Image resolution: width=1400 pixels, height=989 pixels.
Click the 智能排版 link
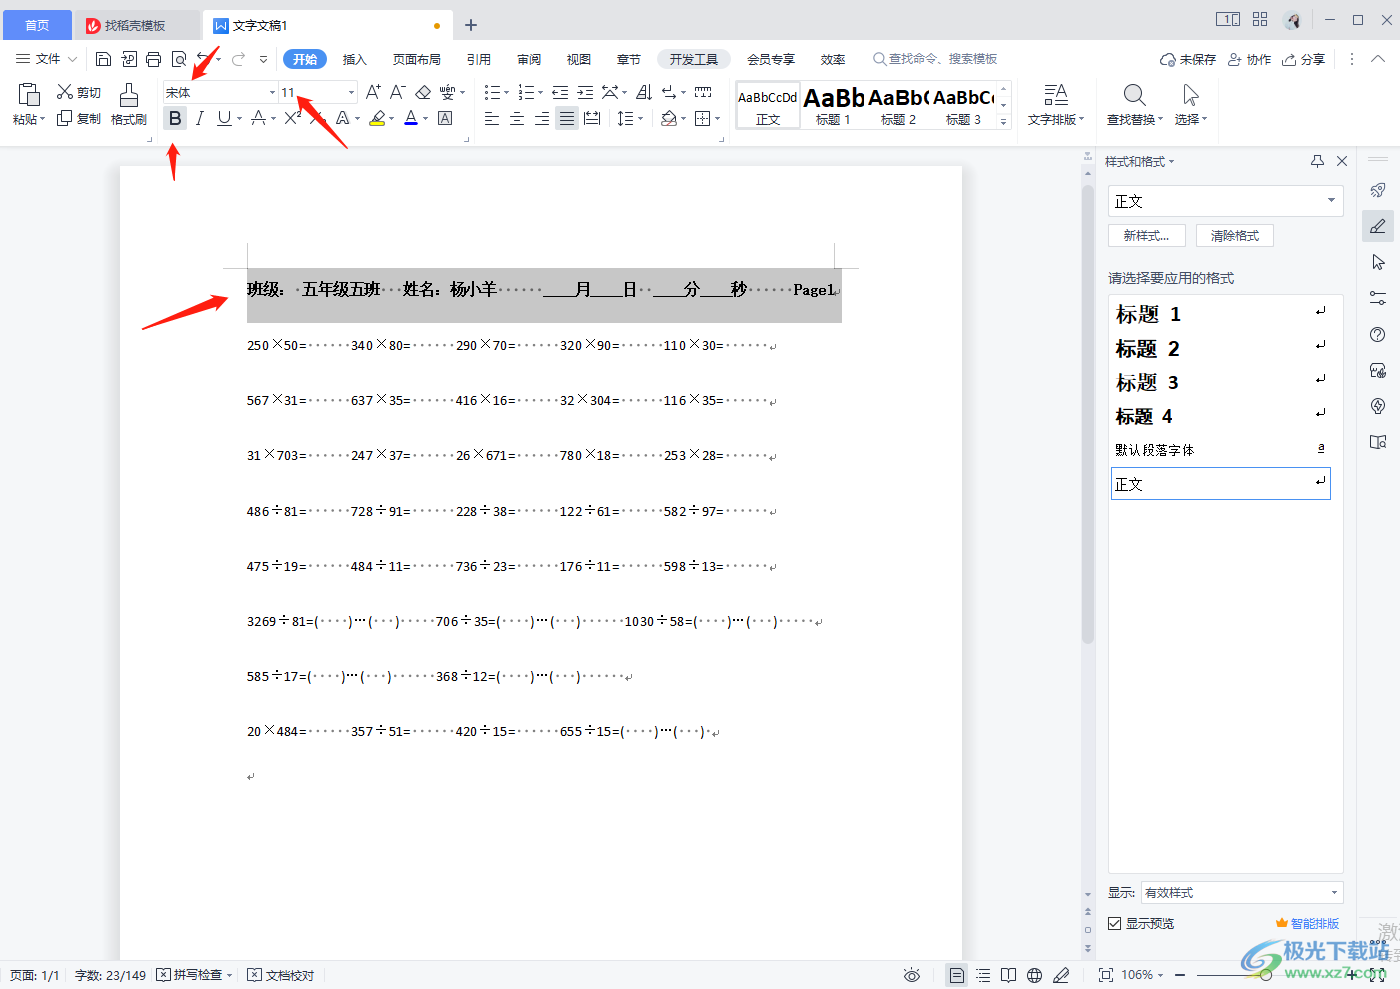tap(1307, 923)
